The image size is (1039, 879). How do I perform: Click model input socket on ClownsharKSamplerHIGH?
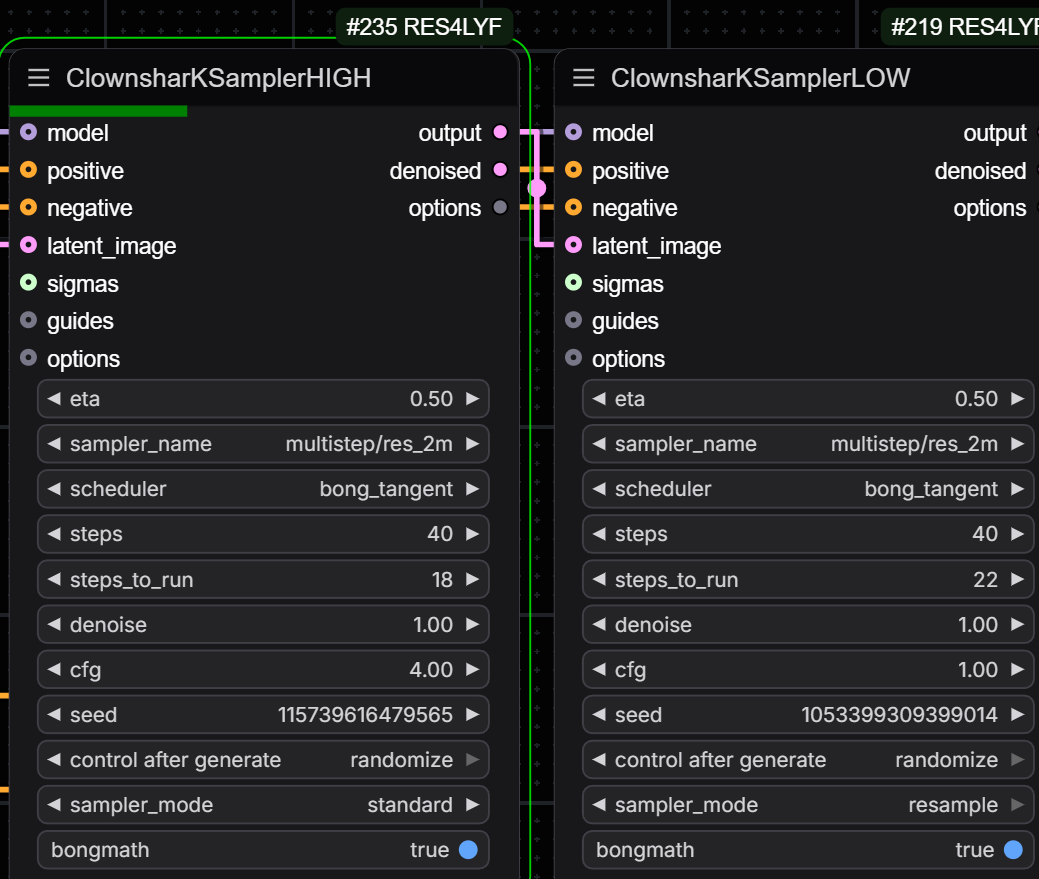tap(28, 132)
